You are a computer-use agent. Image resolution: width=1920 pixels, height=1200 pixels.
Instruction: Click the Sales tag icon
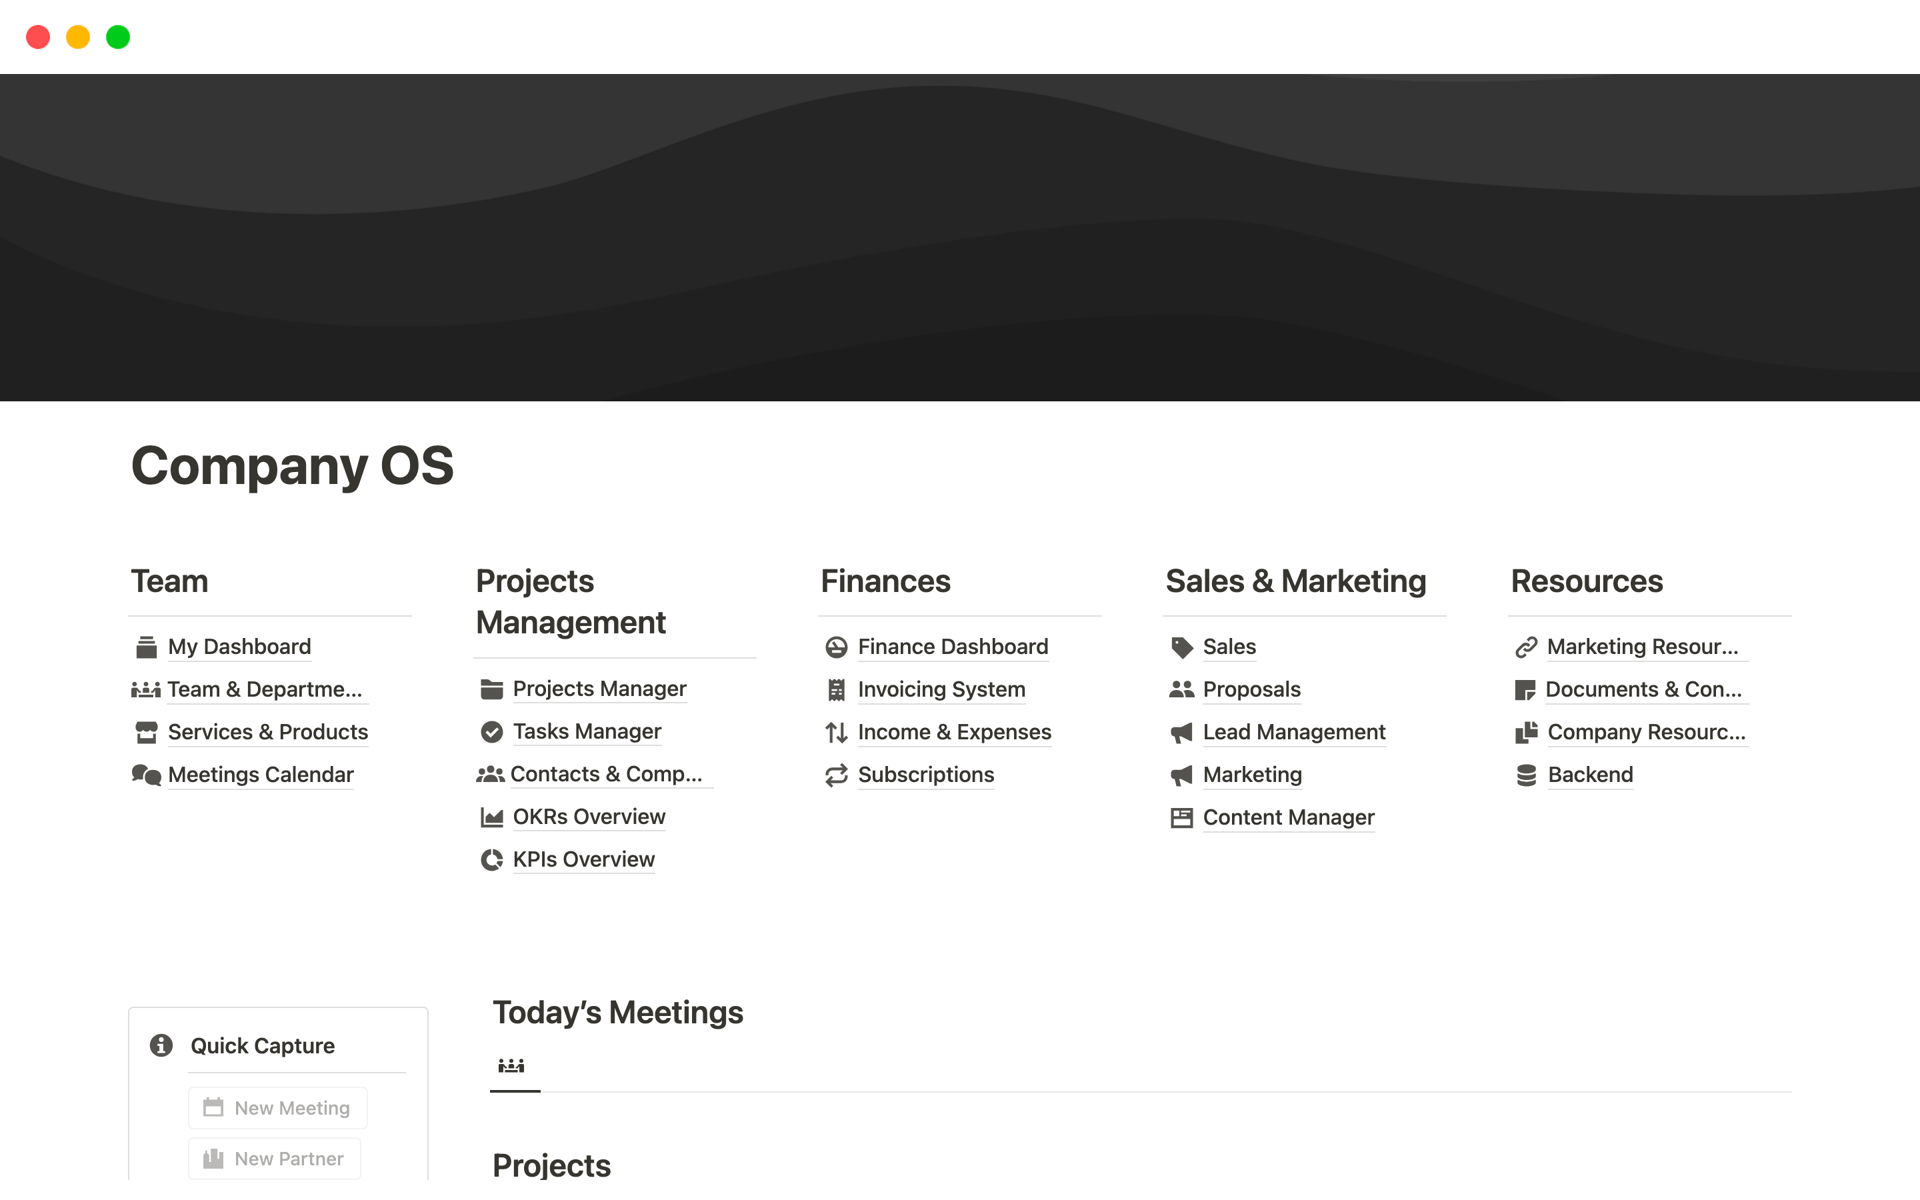coord(1181,647)
